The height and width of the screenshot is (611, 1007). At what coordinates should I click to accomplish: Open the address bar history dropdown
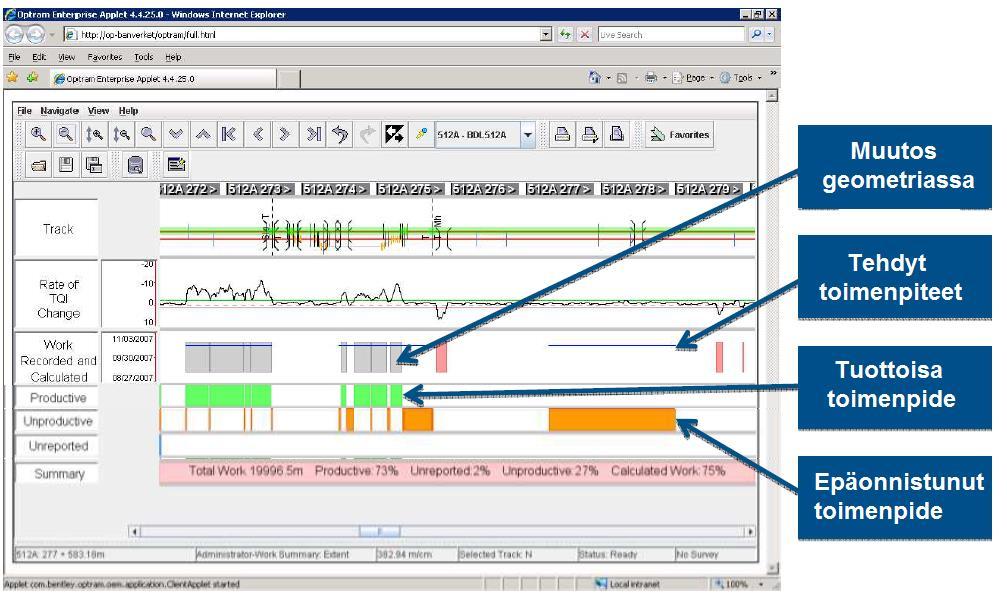(546, 35)
